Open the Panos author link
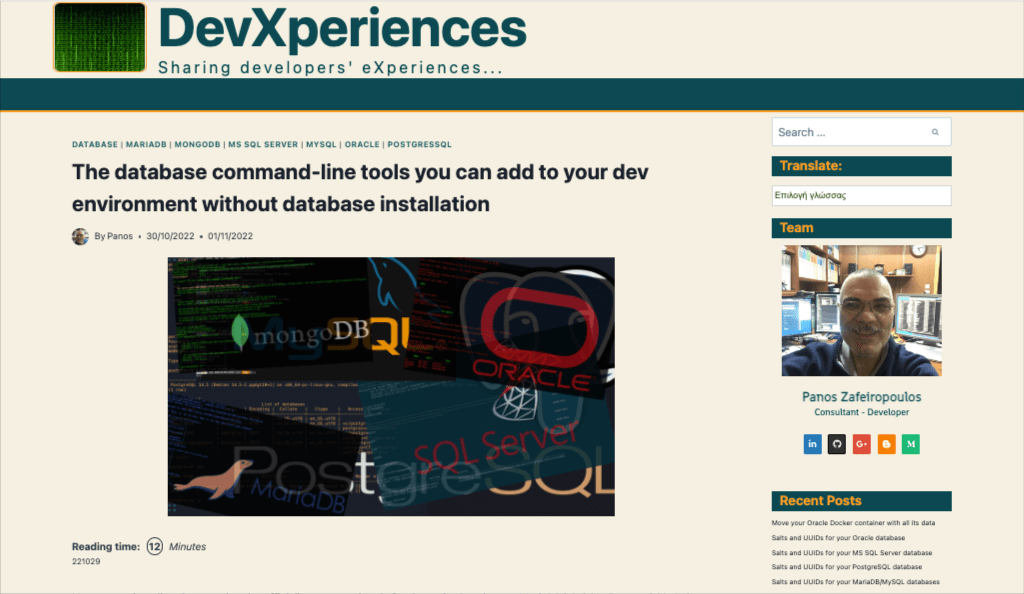Screen dimensions: 1024x594 [120, 236]
